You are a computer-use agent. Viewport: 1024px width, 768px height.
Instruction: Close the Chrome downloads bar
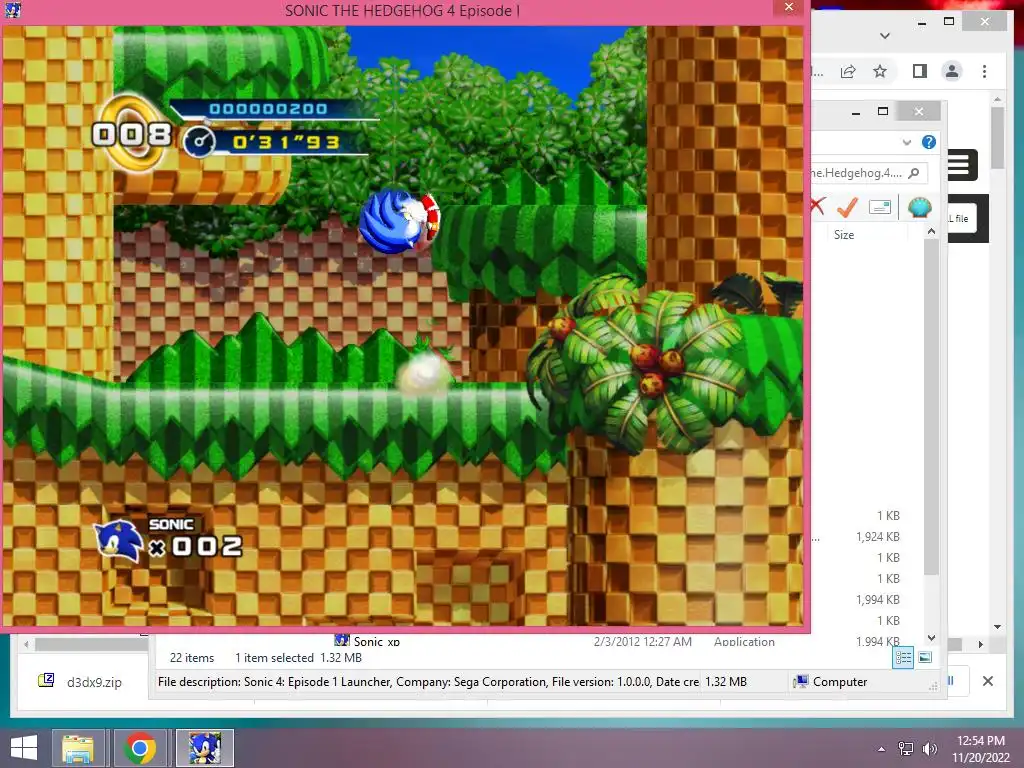point(987,681)
